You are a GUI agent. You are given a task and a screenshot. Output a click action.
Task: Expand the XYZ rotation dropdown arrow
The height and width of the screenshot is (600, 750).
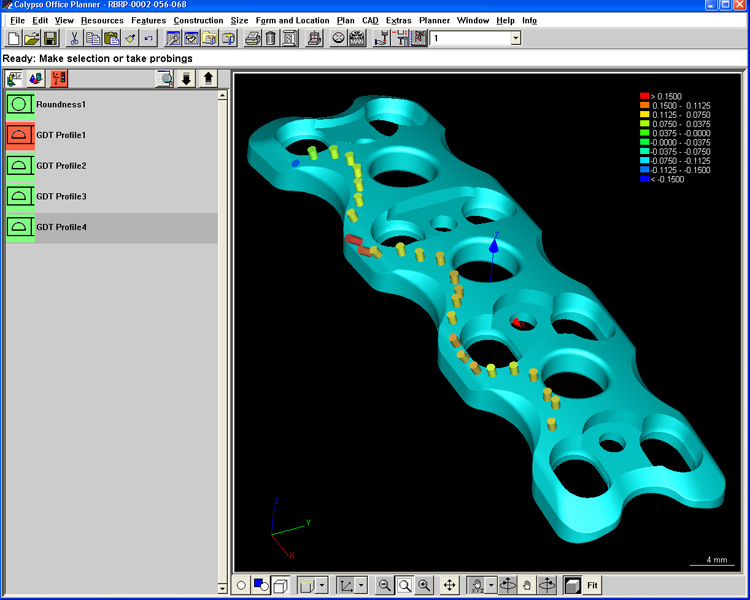[491, 585]
